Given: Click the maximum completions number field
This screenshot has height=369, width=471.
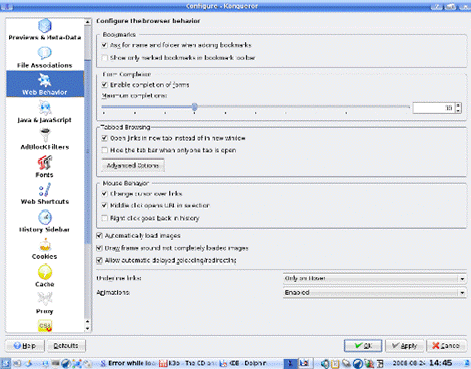Looking at the screenshot, I should tap(434, 108).
